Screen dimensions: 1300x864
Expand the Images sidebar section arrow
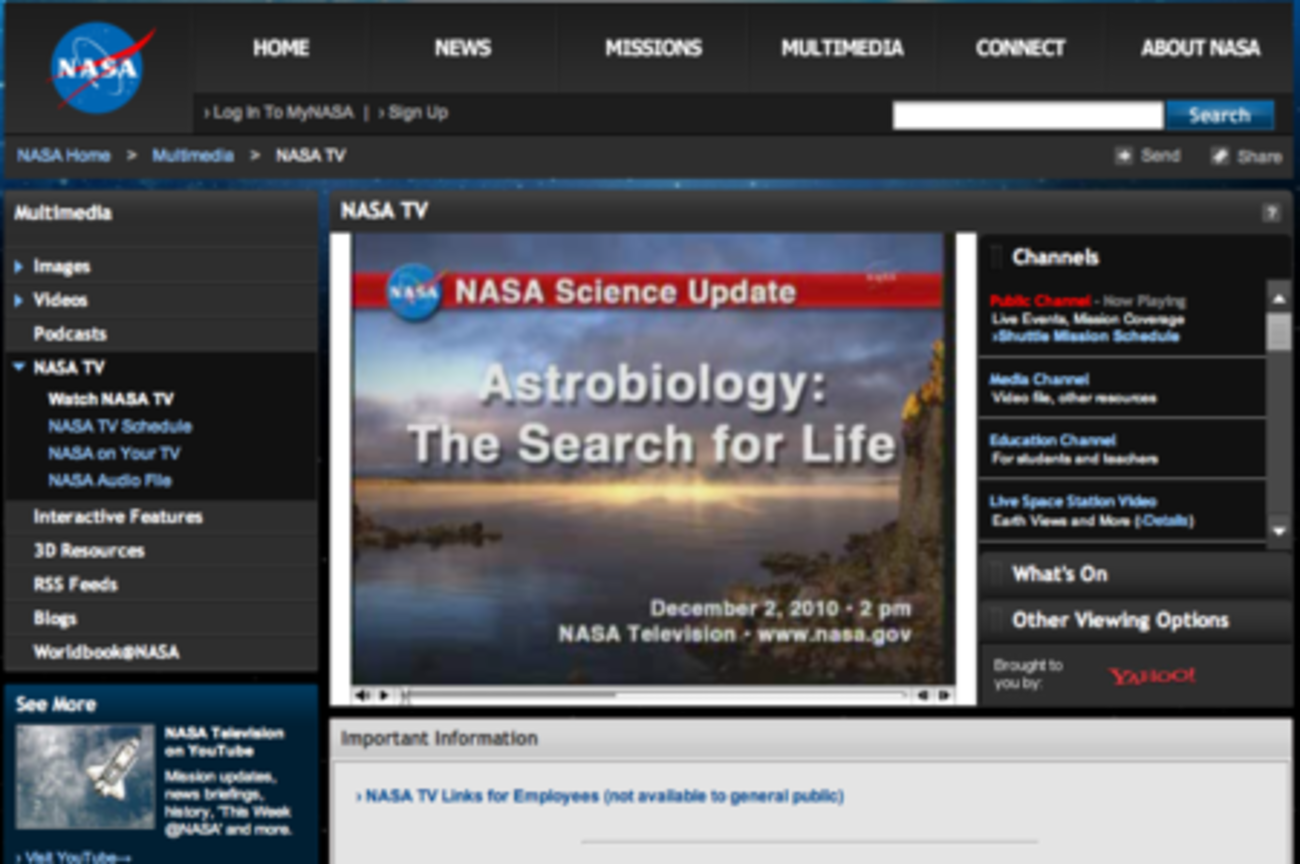(x=19, y=267)
